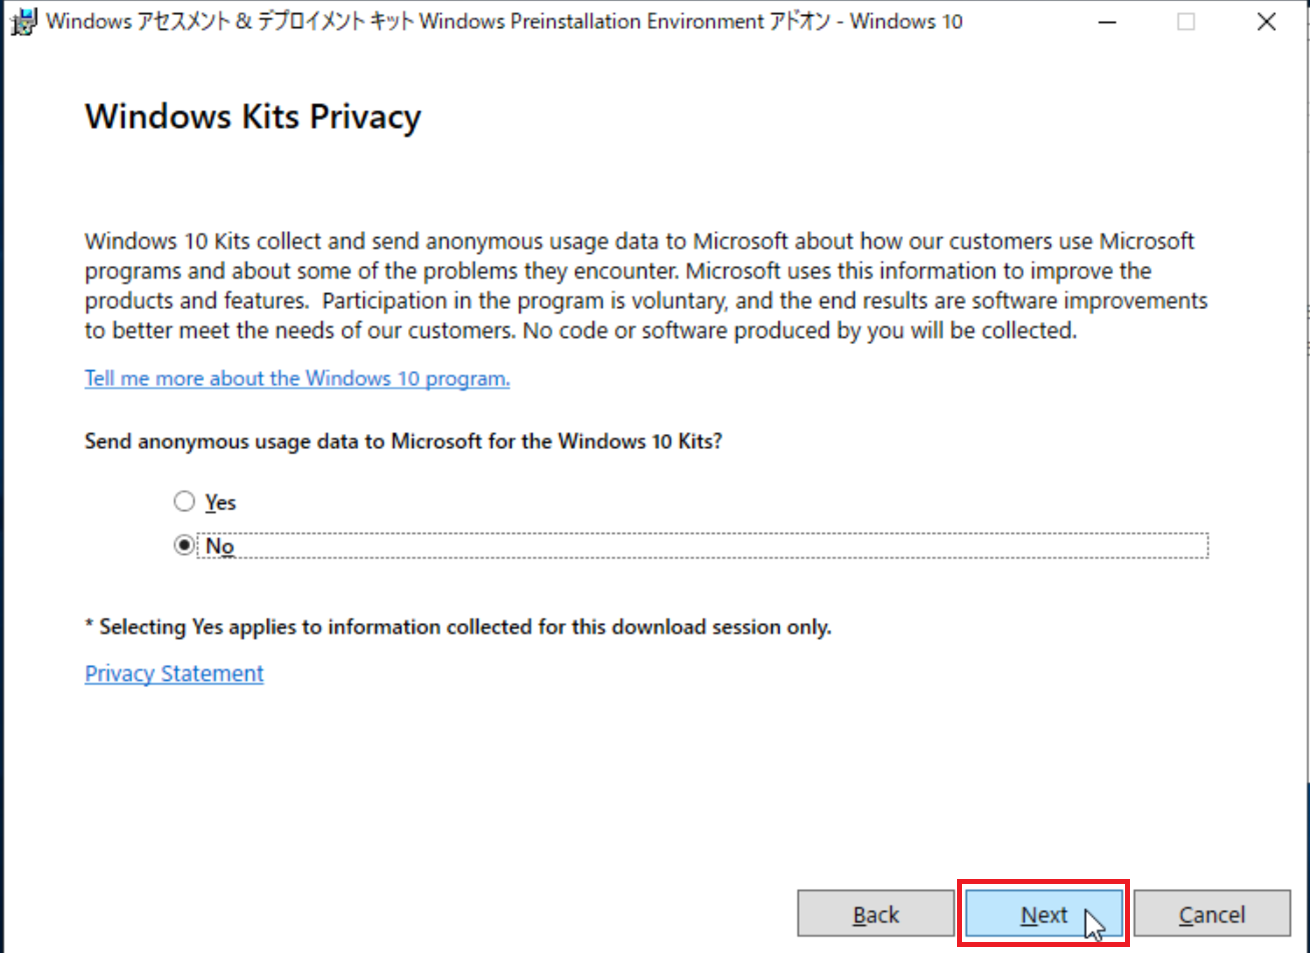1310x953 pixels.
Task: Click the "Selecting Yes applies" footnote text
Action: click(458, 627)
